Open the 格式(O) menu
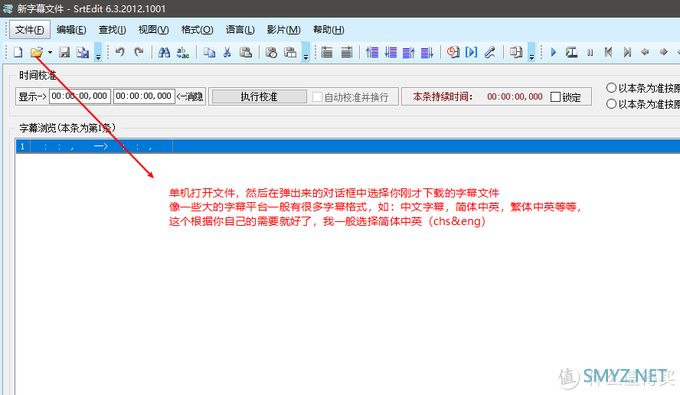 197,29
